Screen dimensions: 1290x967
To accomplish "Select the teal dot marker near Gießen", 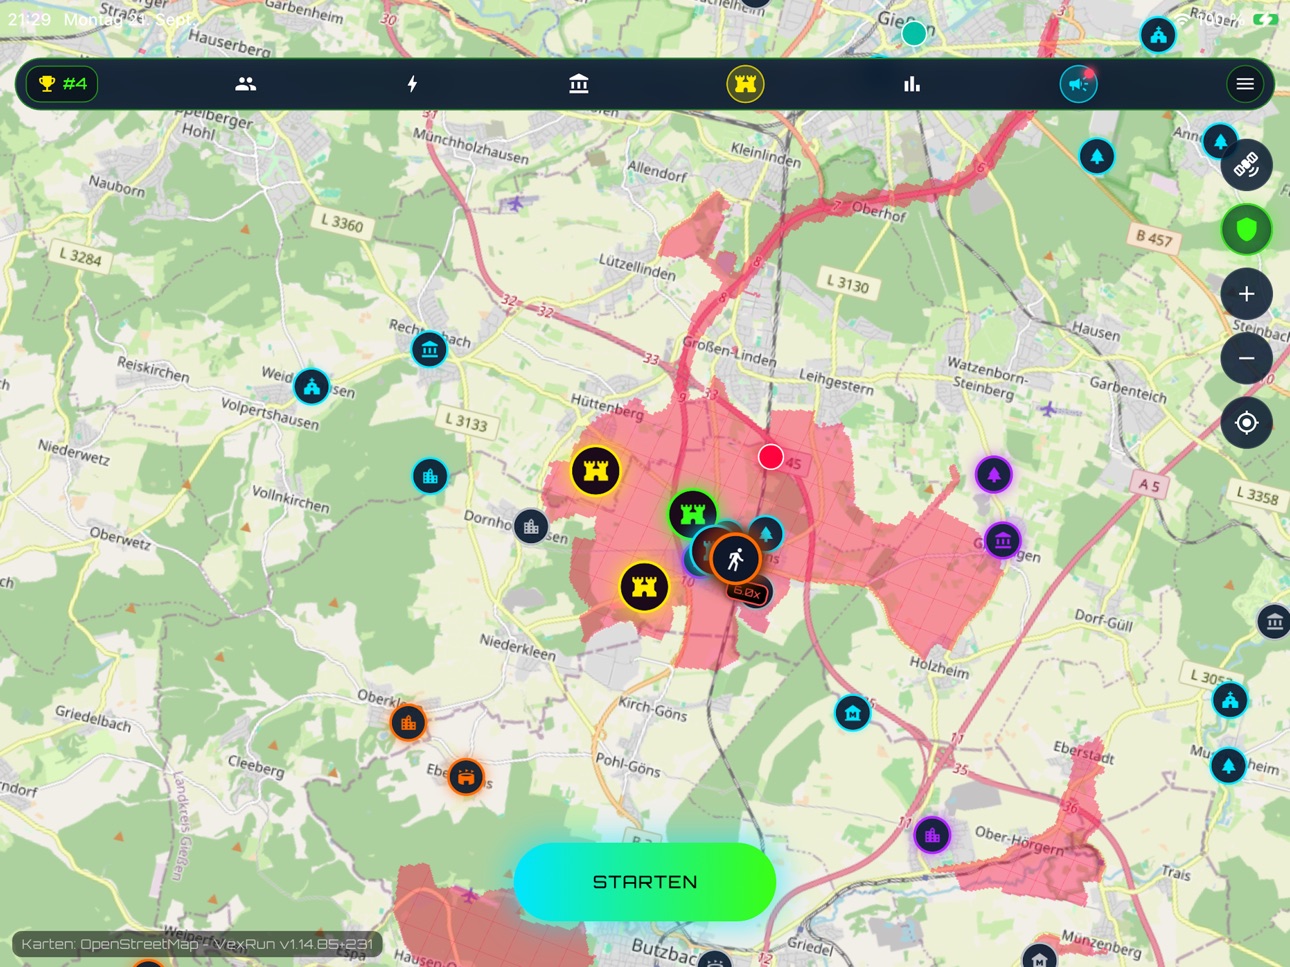I will pyautogui.click(x=913, y=34).
